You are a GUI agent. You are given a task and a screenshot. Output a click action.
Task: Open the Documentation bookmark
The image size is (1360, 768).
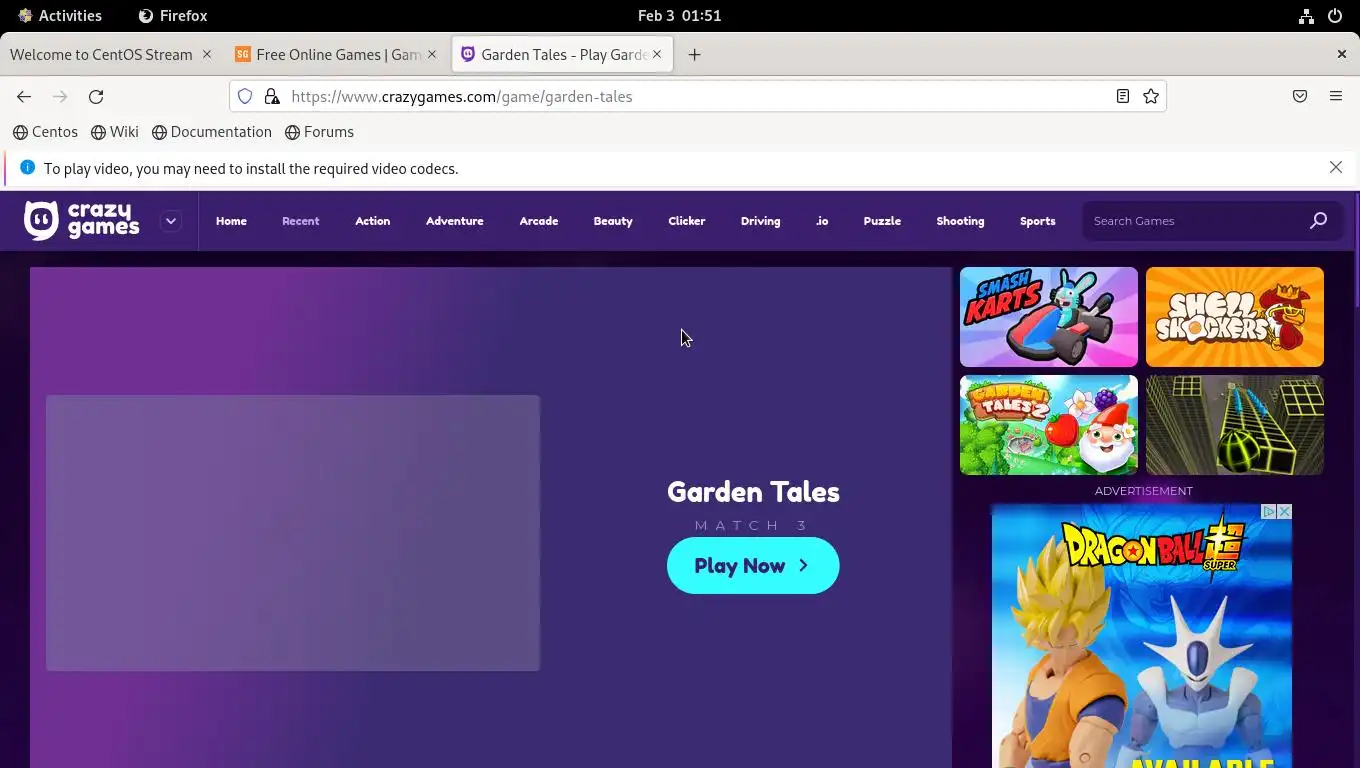click(212, 132)
